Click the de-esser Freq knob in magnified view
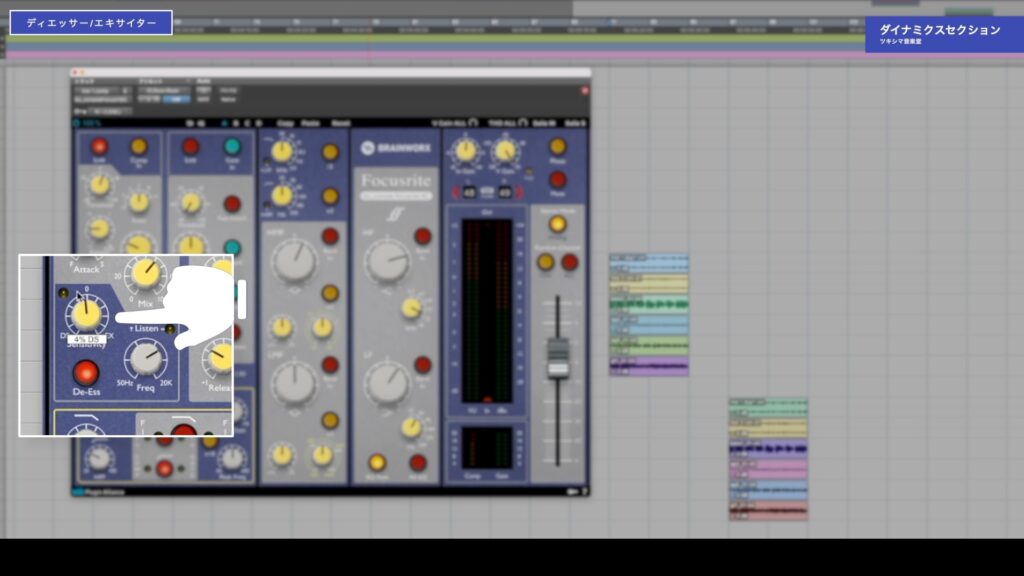1024x576 pixels. click(145, 359)
